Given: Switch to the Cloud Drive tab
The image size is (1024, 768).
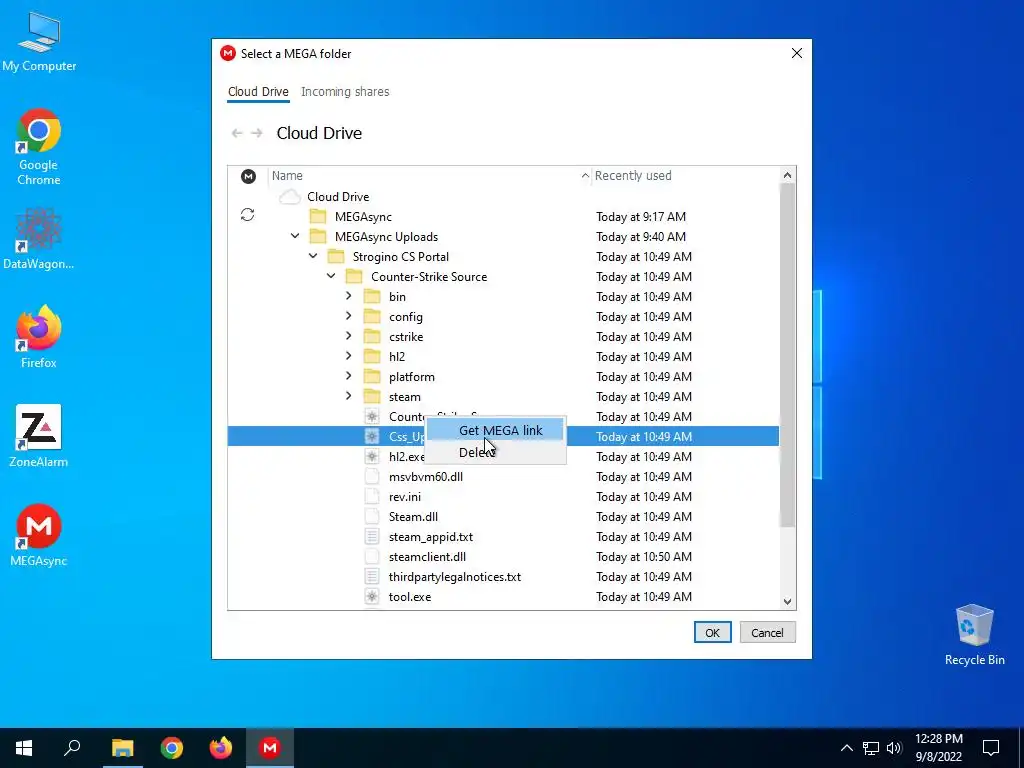Looking at the screenshot, I should click(258, 92).
